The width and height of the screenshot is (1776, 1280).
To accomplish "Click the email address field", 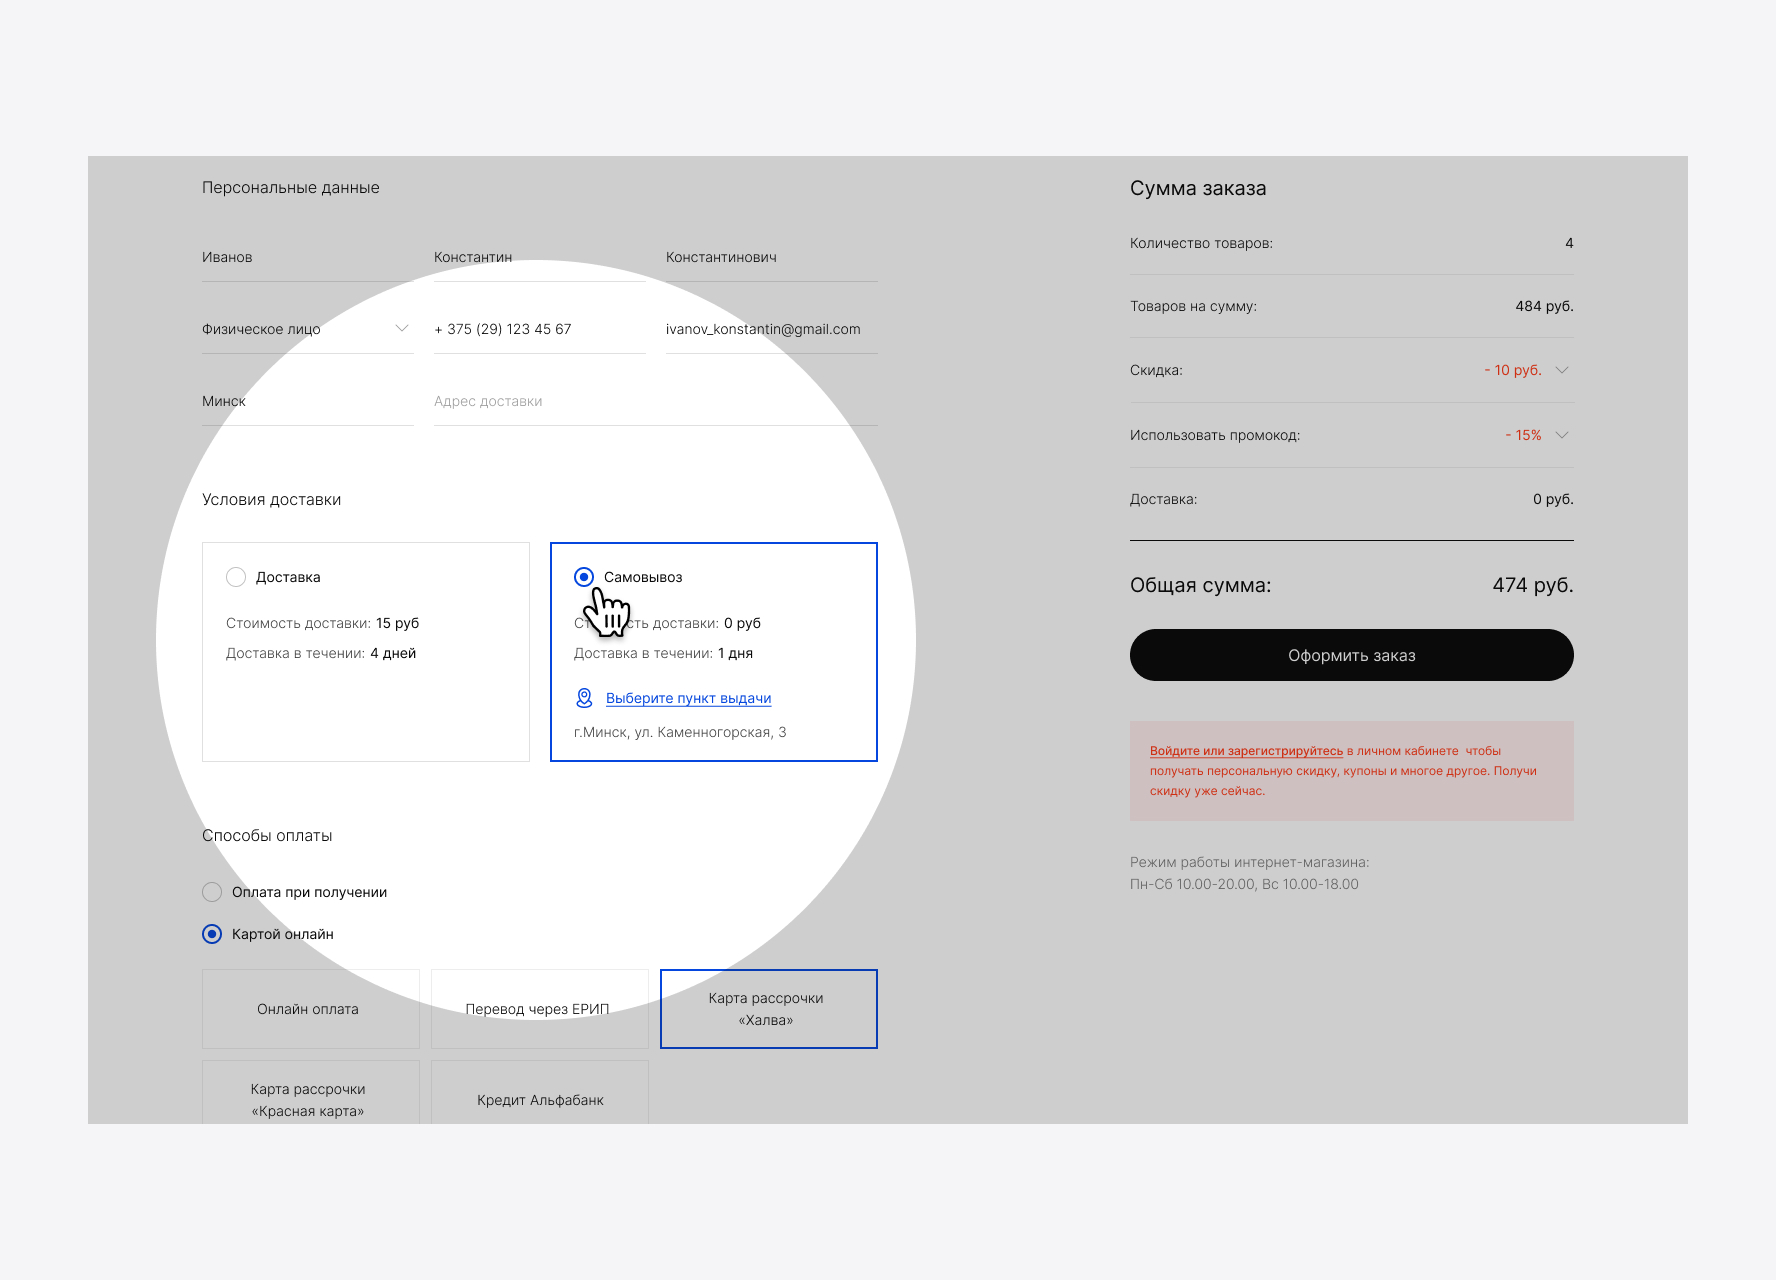I will pos(770,329).
